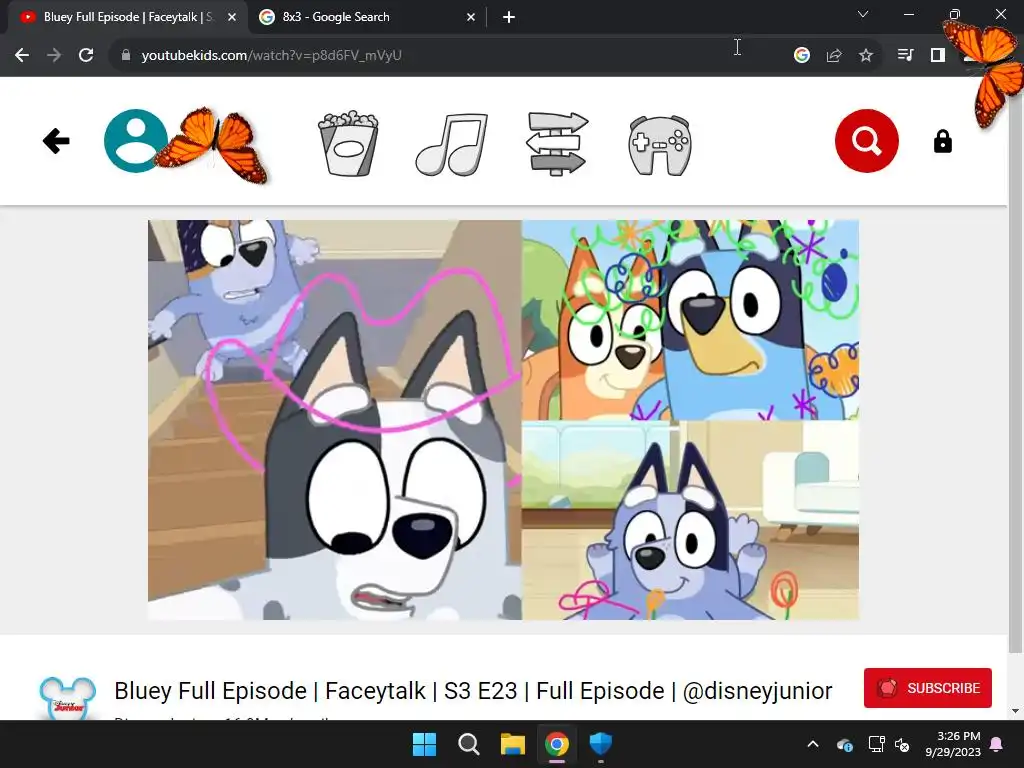Open a new browser tab

point(509,17)
